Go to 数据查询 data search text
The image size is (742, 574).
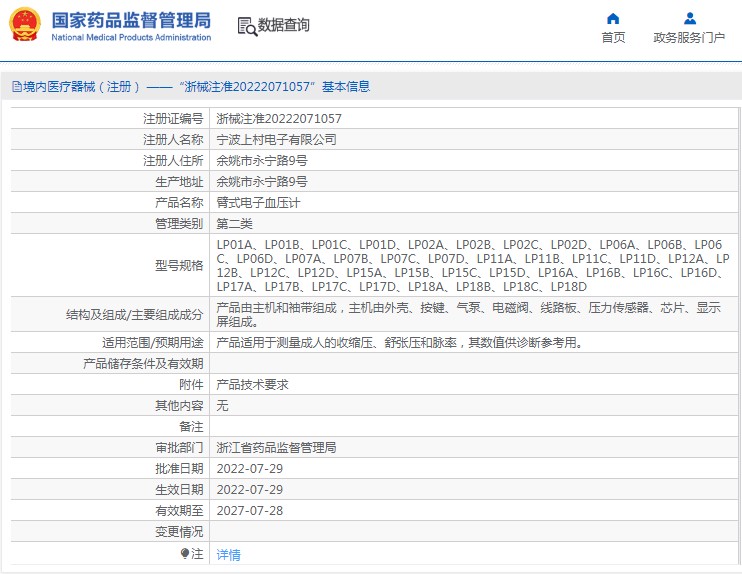pos(284,26)
